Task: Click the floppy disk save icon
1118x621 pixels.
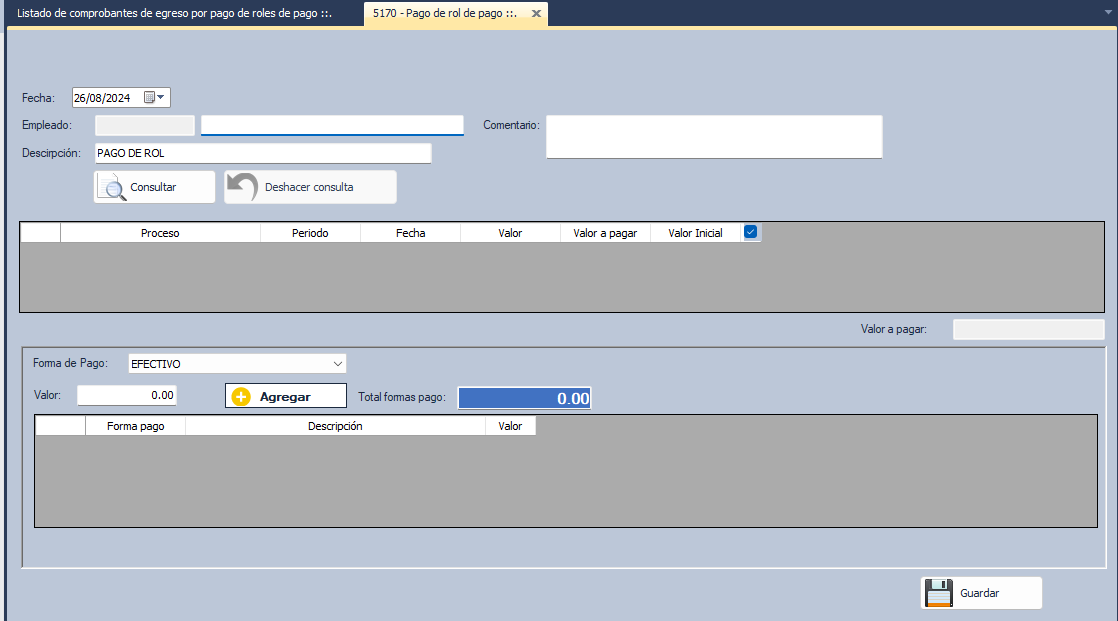Action: pyautogui.click(x=938, y=593)
